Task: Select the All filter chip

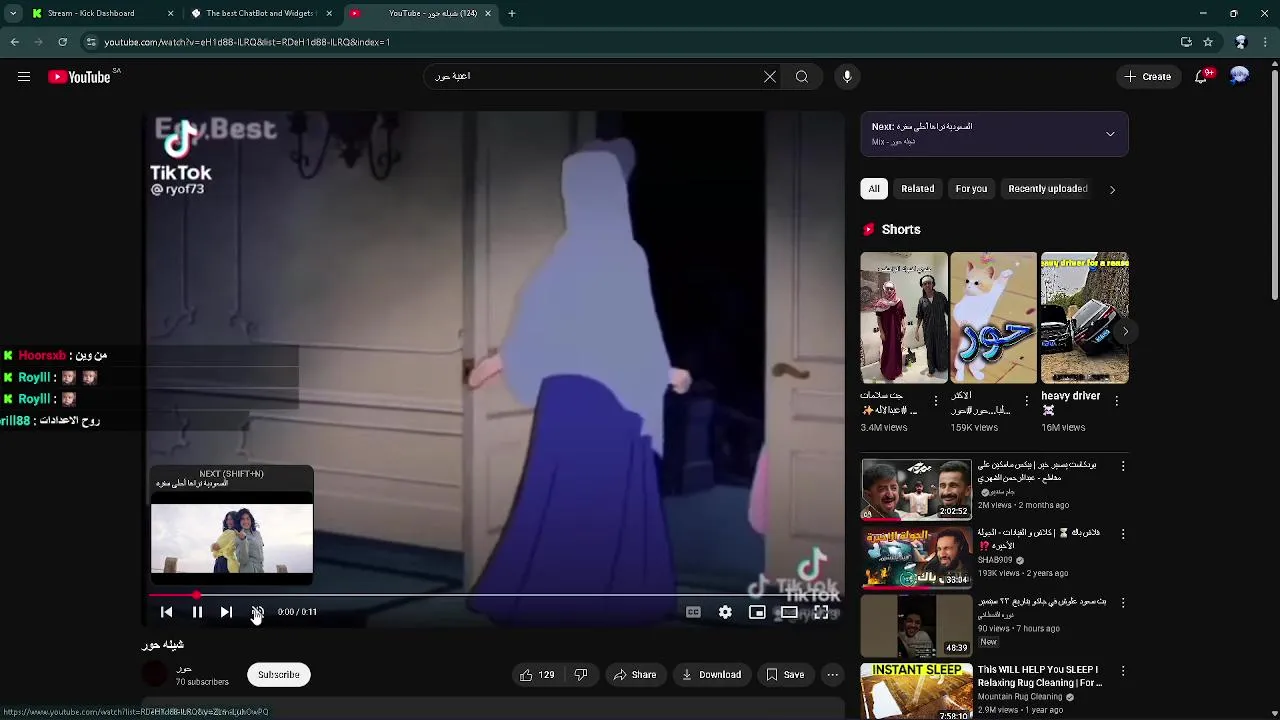Action: click(x=874, y=189)
